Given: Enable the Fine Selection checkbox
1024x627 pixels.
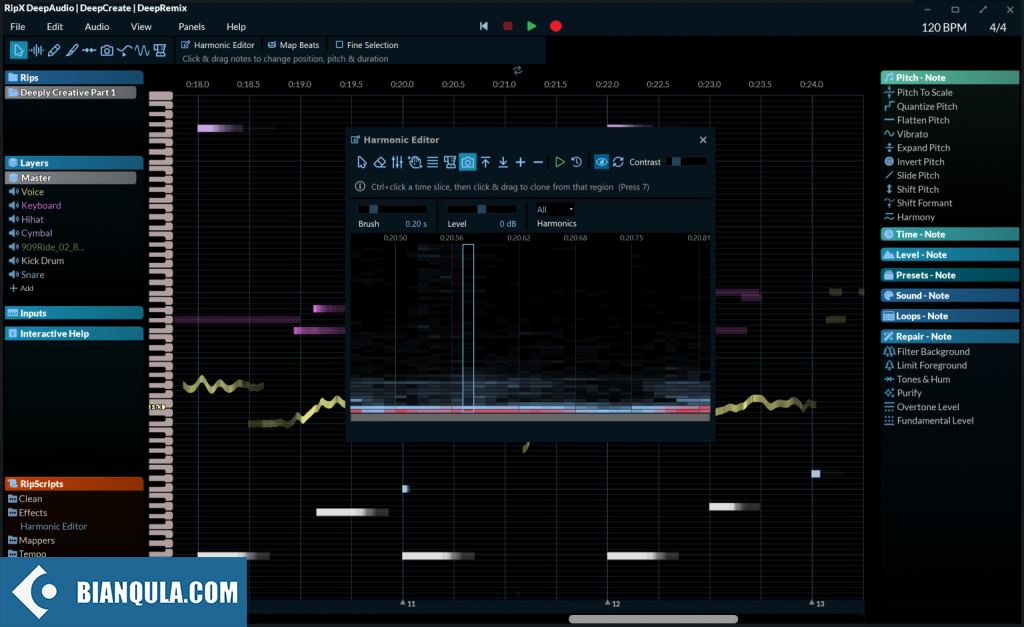Looking at the screenshot, I should (339, 45).
